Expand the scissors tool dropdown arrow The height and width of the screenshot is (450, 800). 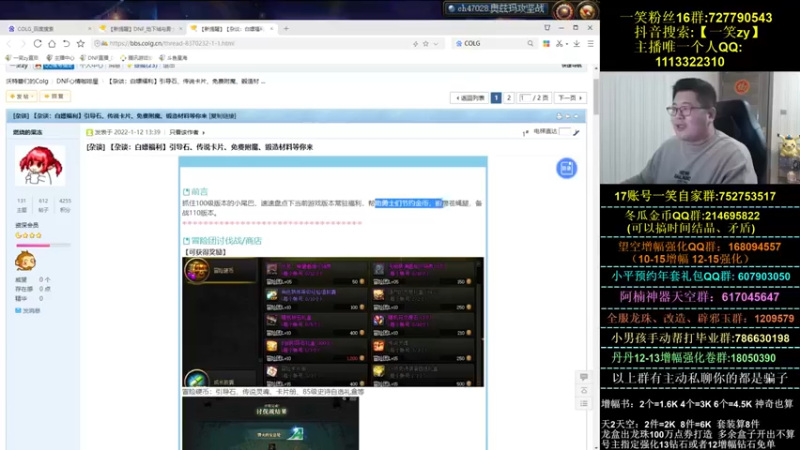point(566,44)
